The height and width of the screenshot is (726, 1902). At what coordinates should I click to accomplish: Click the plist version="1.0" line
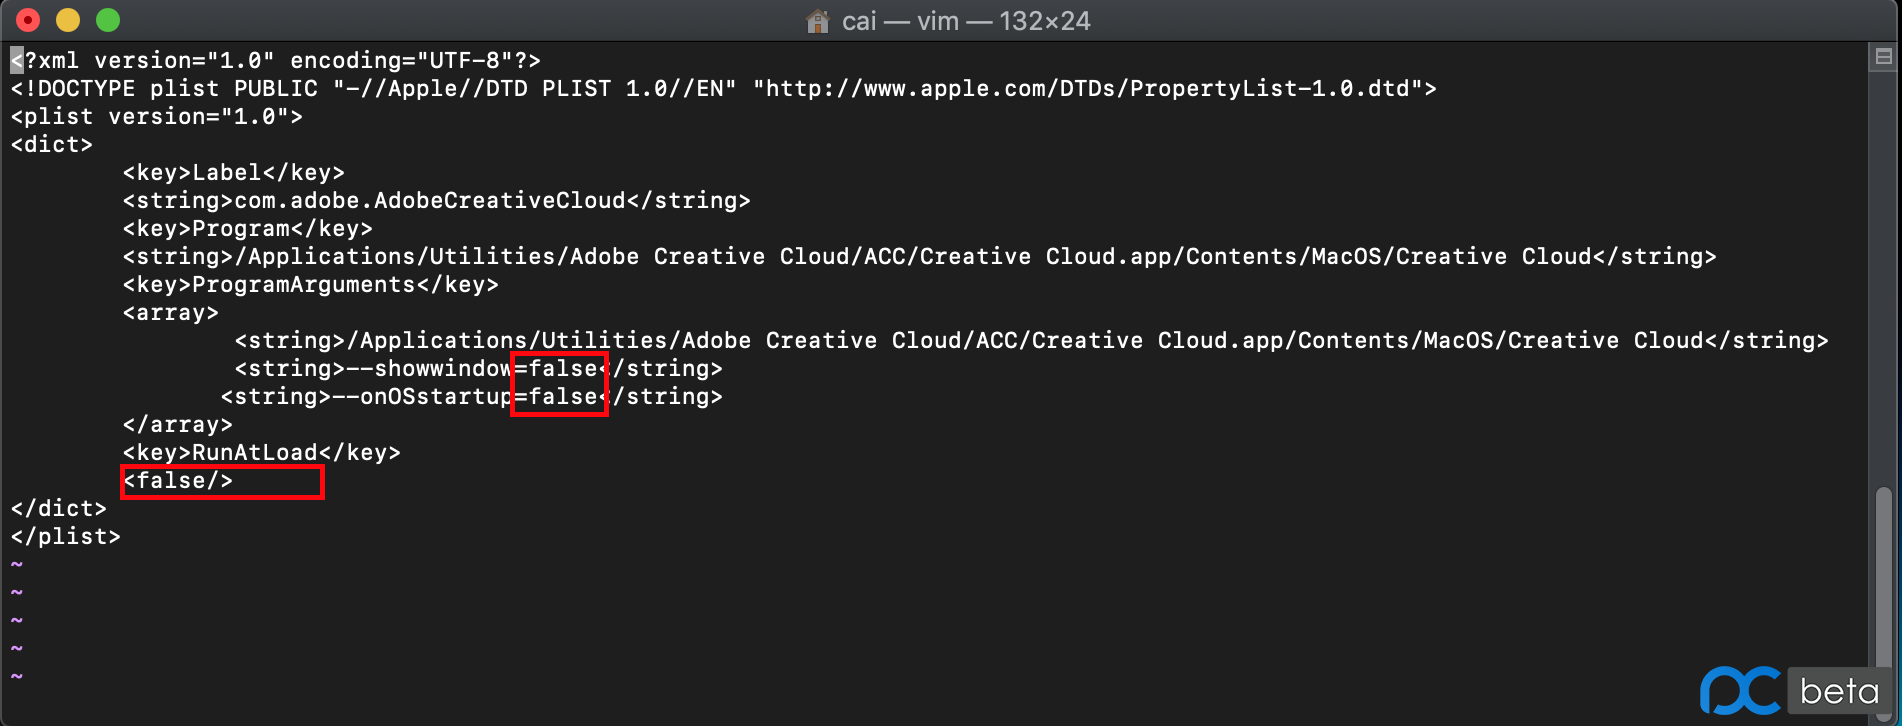157,117
